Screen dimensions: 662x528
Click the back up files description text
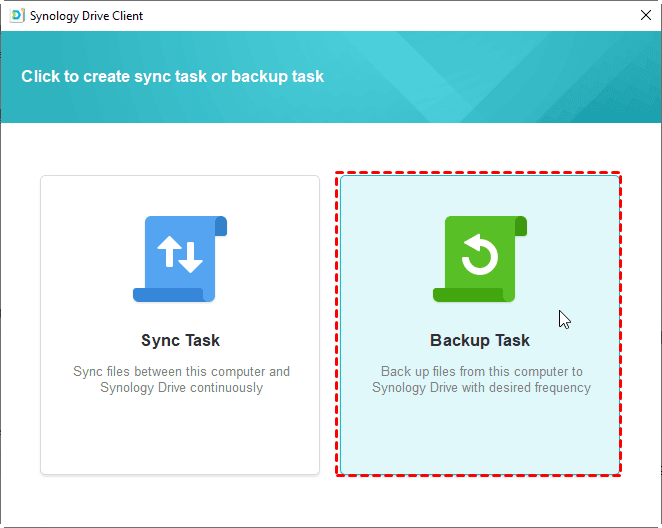481,379
